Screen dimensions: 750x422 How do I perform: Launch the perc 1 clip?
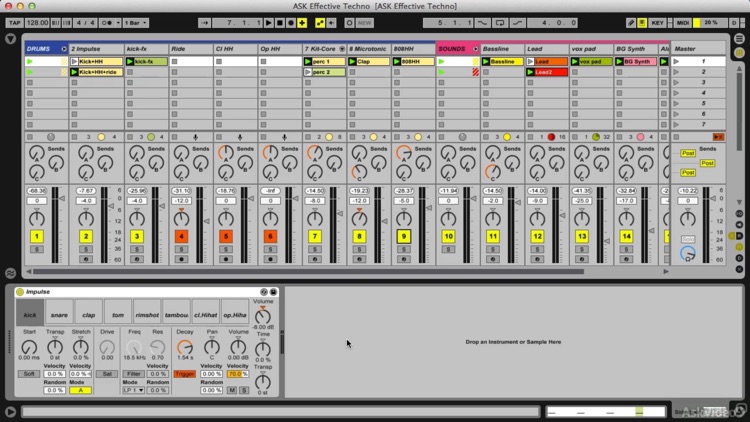(x=308, y=62)
